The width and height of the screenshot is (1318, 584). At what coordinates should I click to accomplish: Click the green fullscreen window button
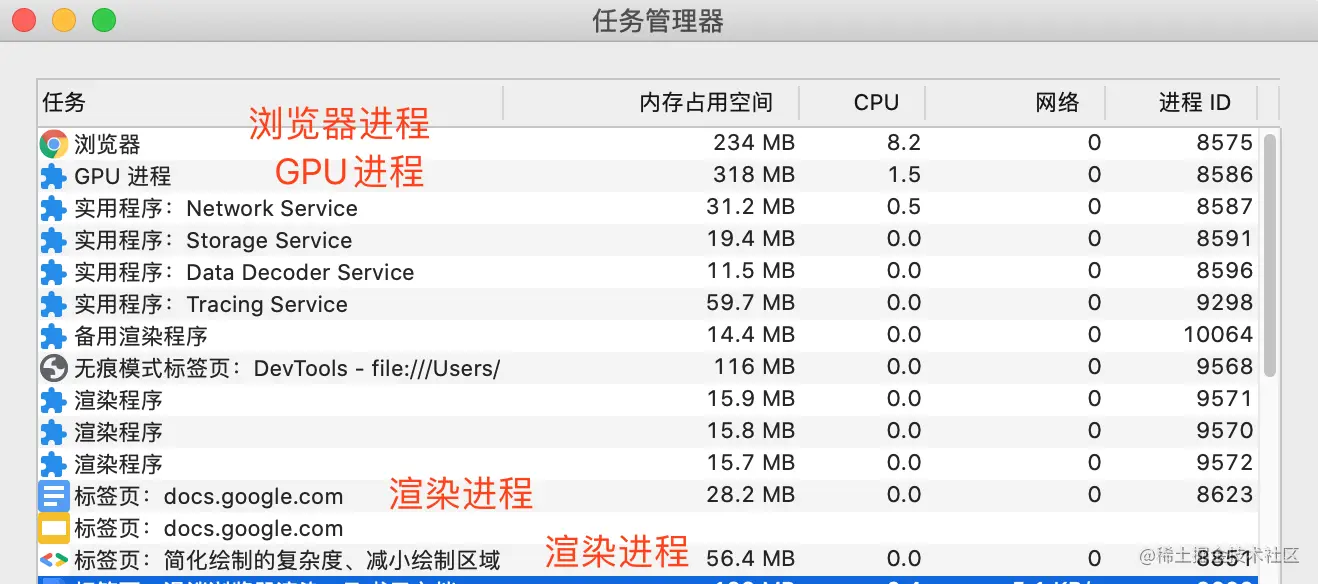coord(103,19)
